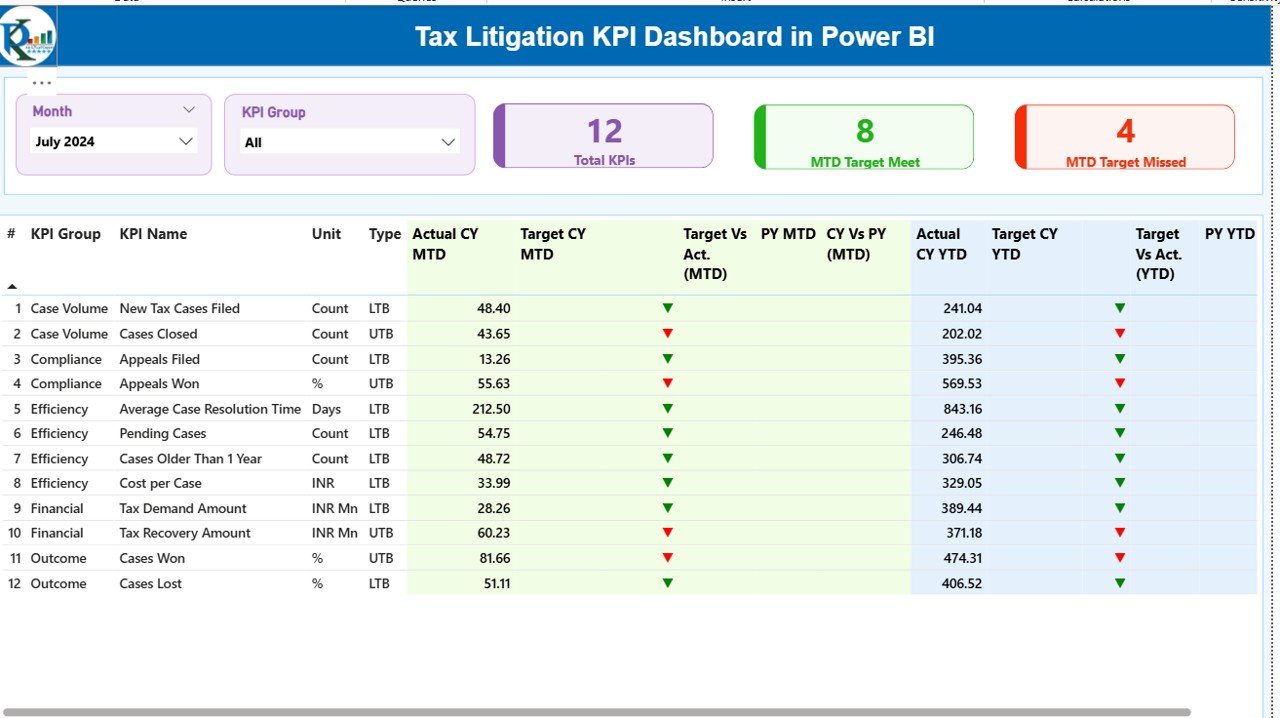1280x718 pixels.
Task: Collapse the Month slicer header chevron
Action: (190, 110)
